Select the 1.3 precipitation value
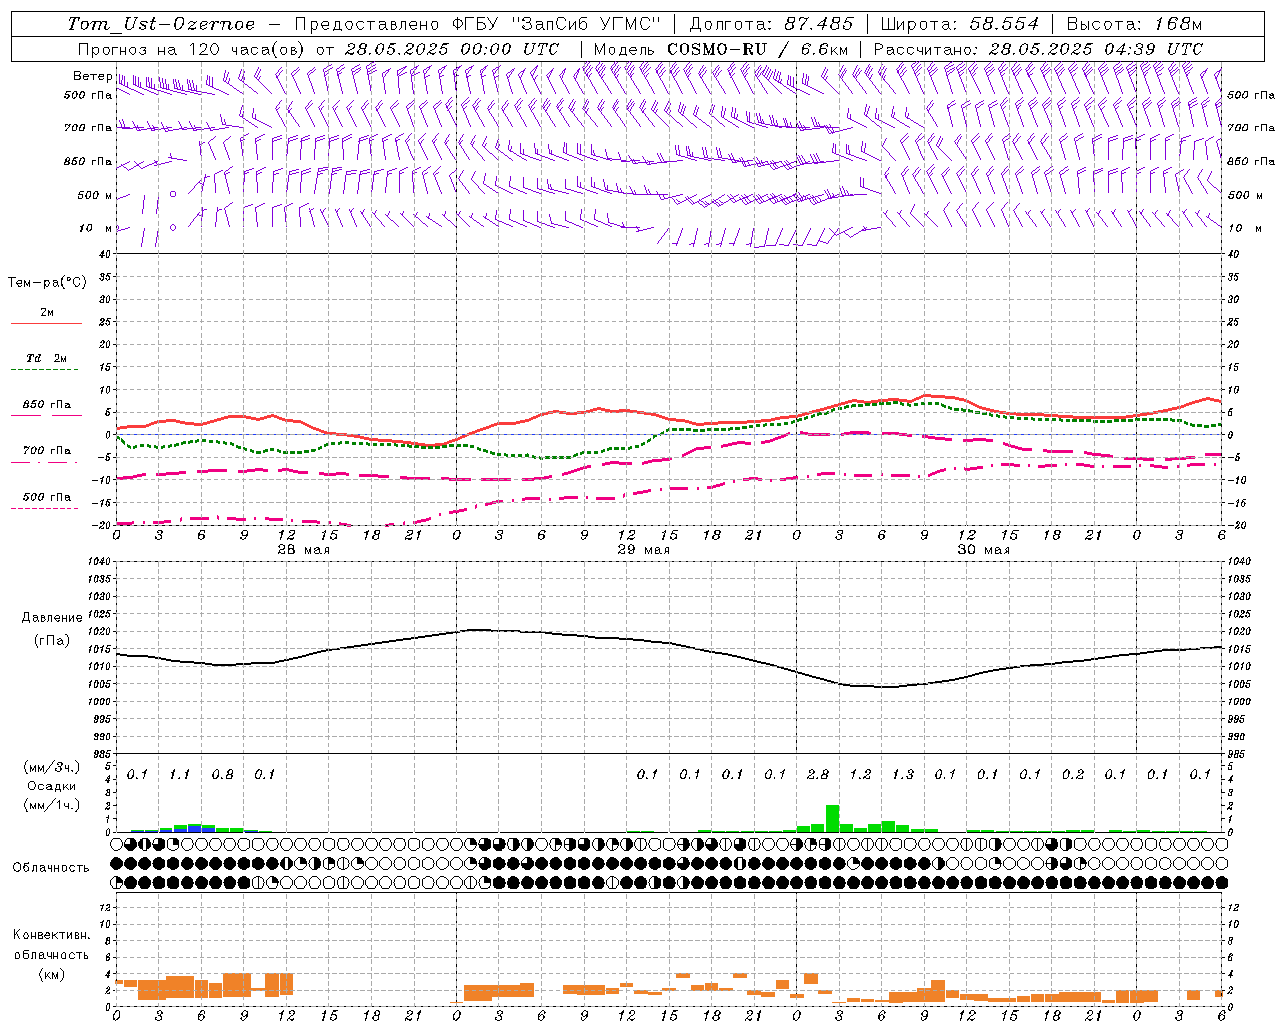Screen dimensions: 1280x1024 pyautogui.click(x=903, y=774)
